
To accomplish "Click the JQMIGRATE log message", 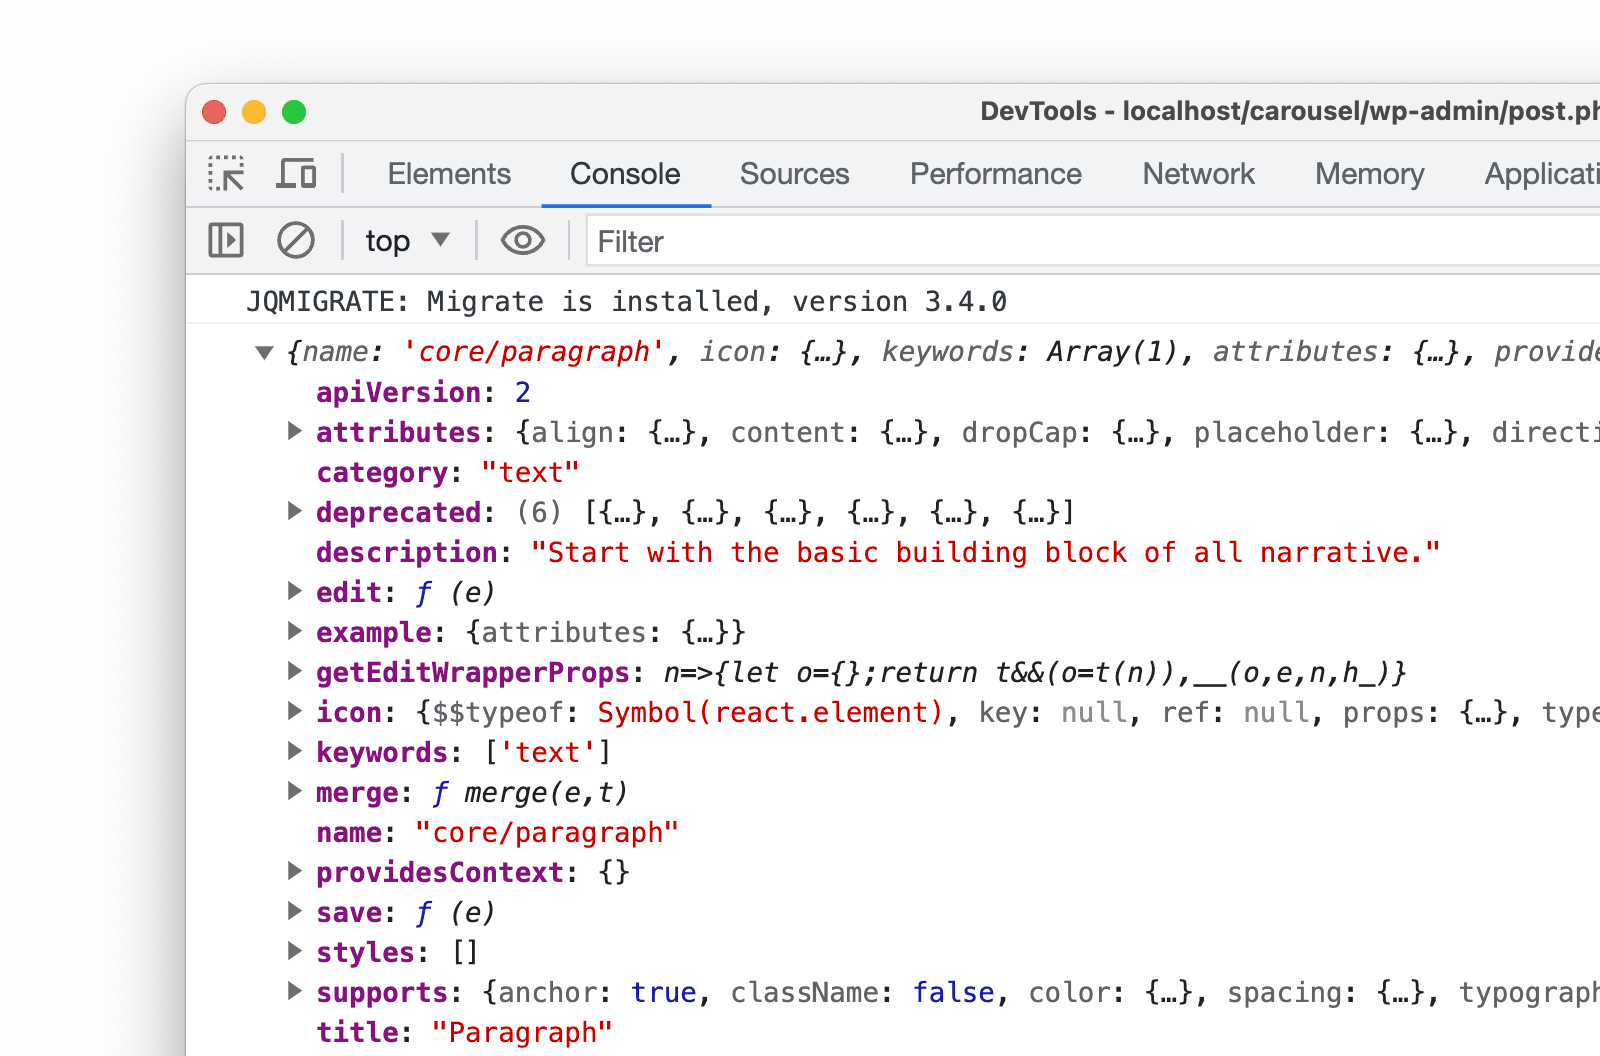I will [626, 301].
